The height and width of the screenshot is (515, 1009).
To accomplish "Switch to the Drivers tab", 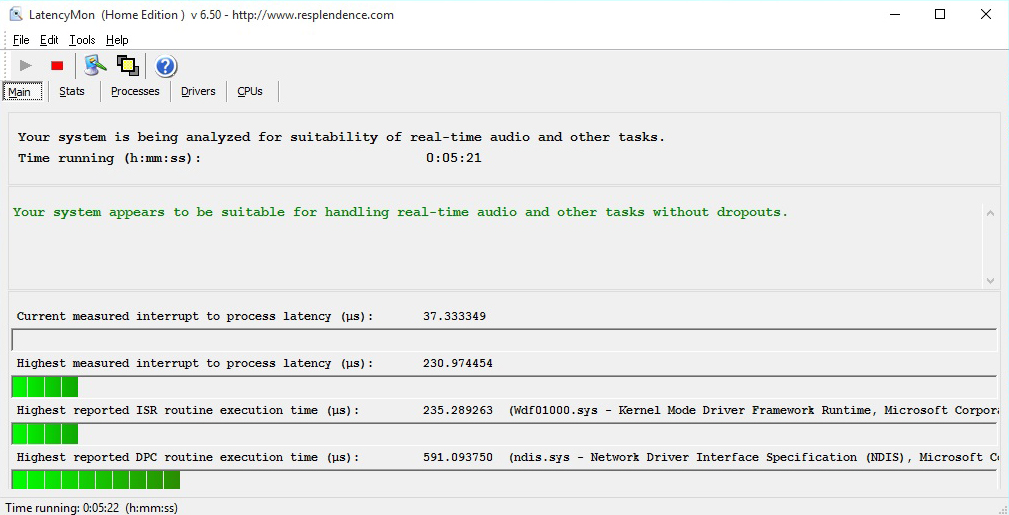I will tap(198, 92).
